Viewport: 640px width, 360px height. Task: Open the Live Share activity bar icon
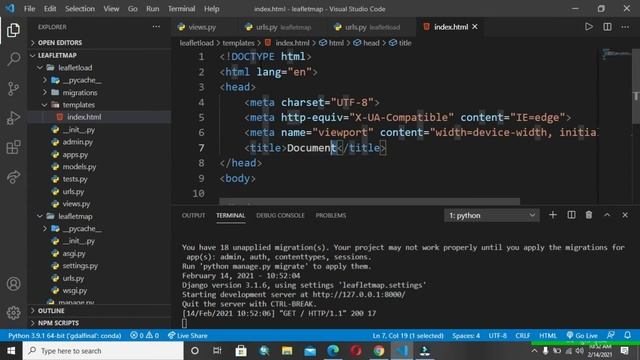click(x=13, y=177)
